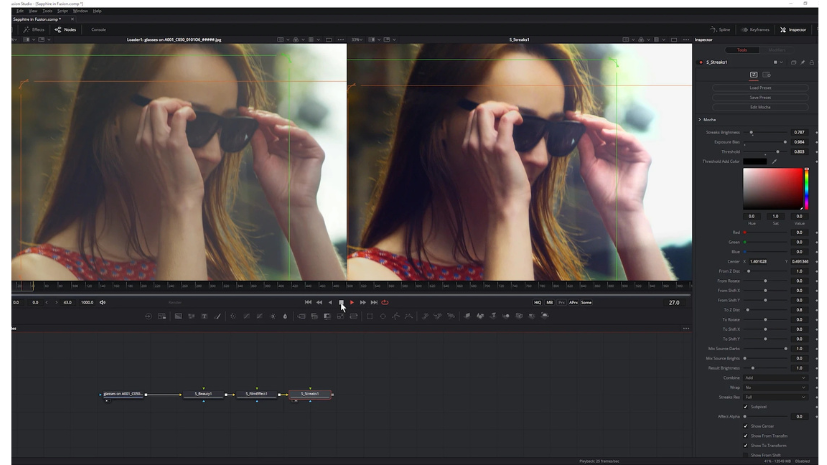Expand the Streaks Res dropdown
Image resolution: width=827 pixels, height=465 pixels.
[x=775, y=397]
